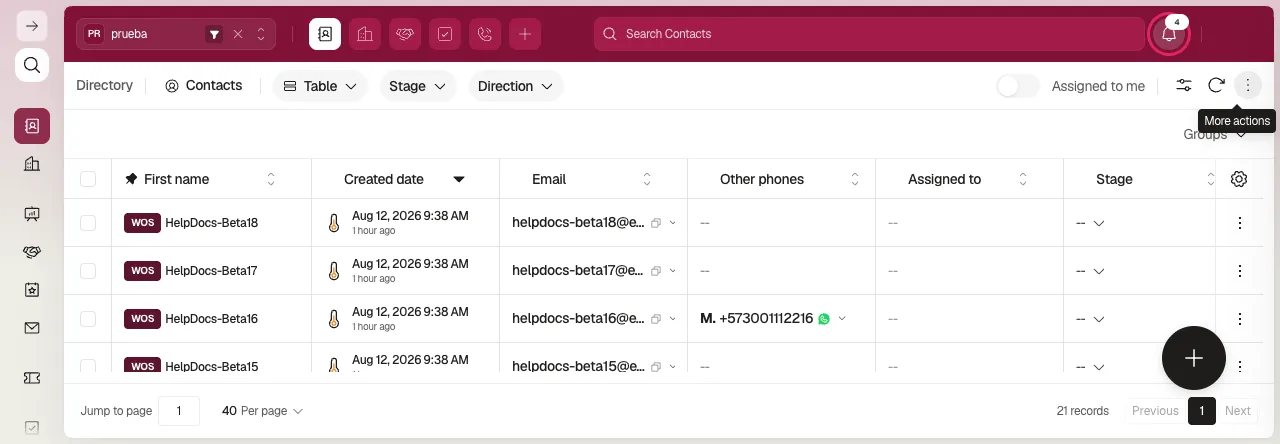
Task: Open the HelpDocs-Beta18 contact
Action: point(211,223)
